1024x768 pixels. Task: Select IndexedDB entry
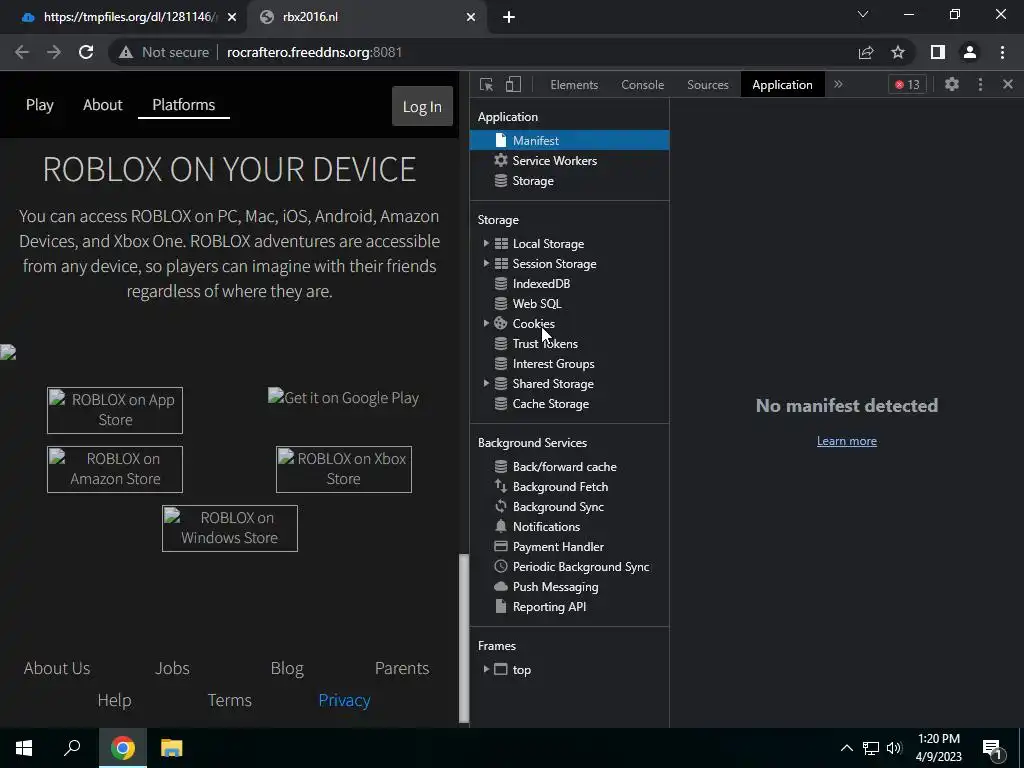(541, 283)
